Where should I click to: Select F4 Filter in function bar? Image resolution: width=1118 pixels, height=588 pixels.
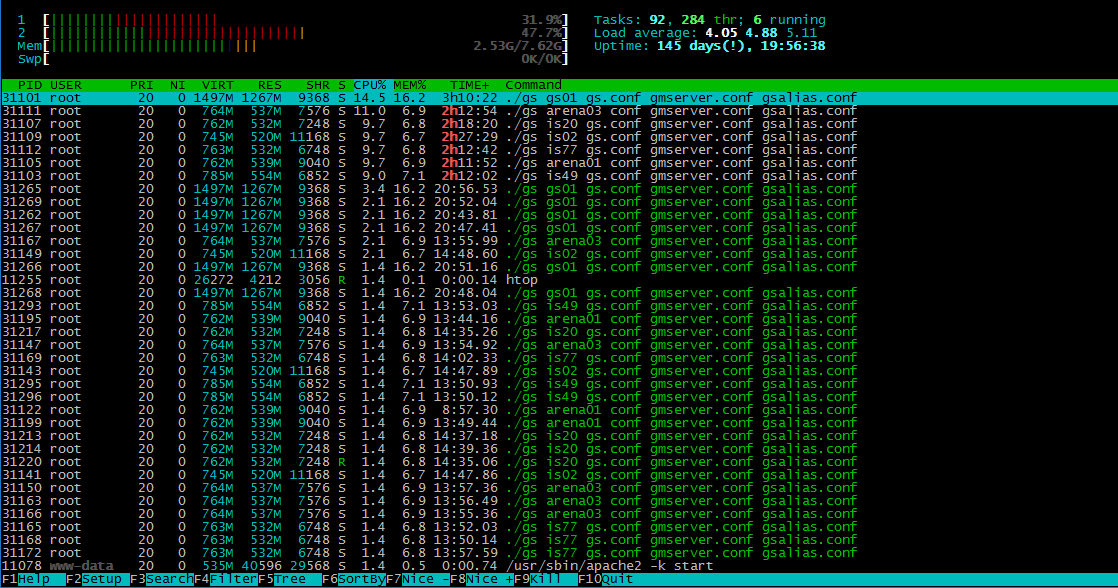[226, 579]
